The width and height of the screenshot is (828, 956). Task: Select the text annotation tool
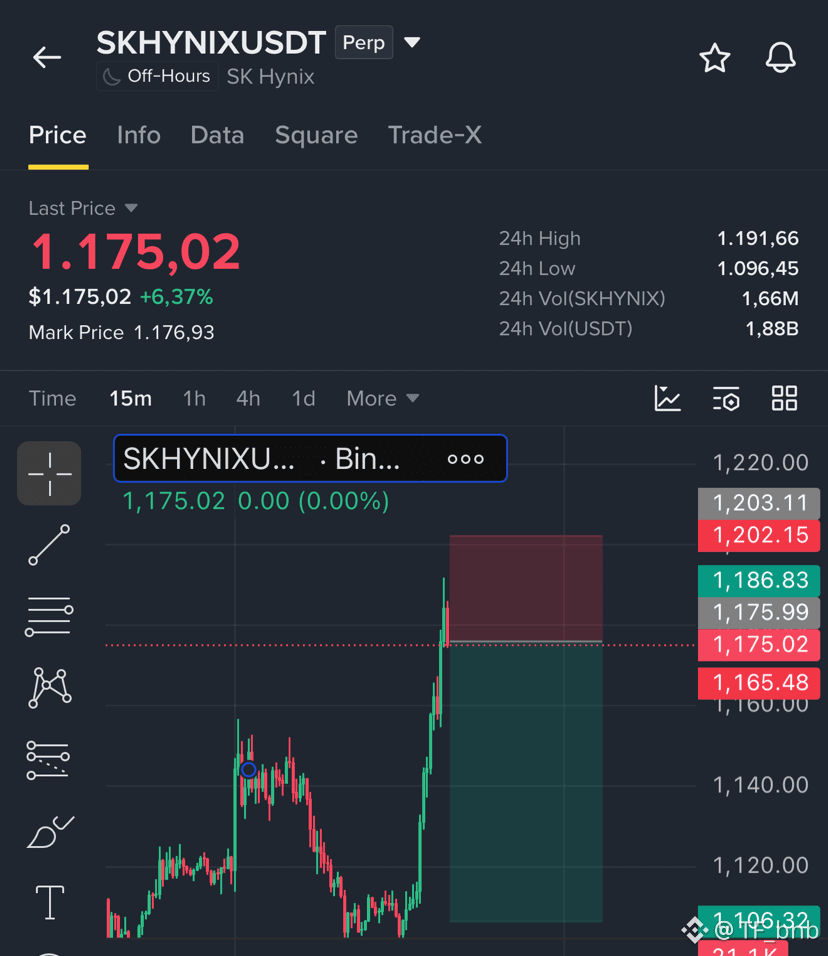click(49, 902)
